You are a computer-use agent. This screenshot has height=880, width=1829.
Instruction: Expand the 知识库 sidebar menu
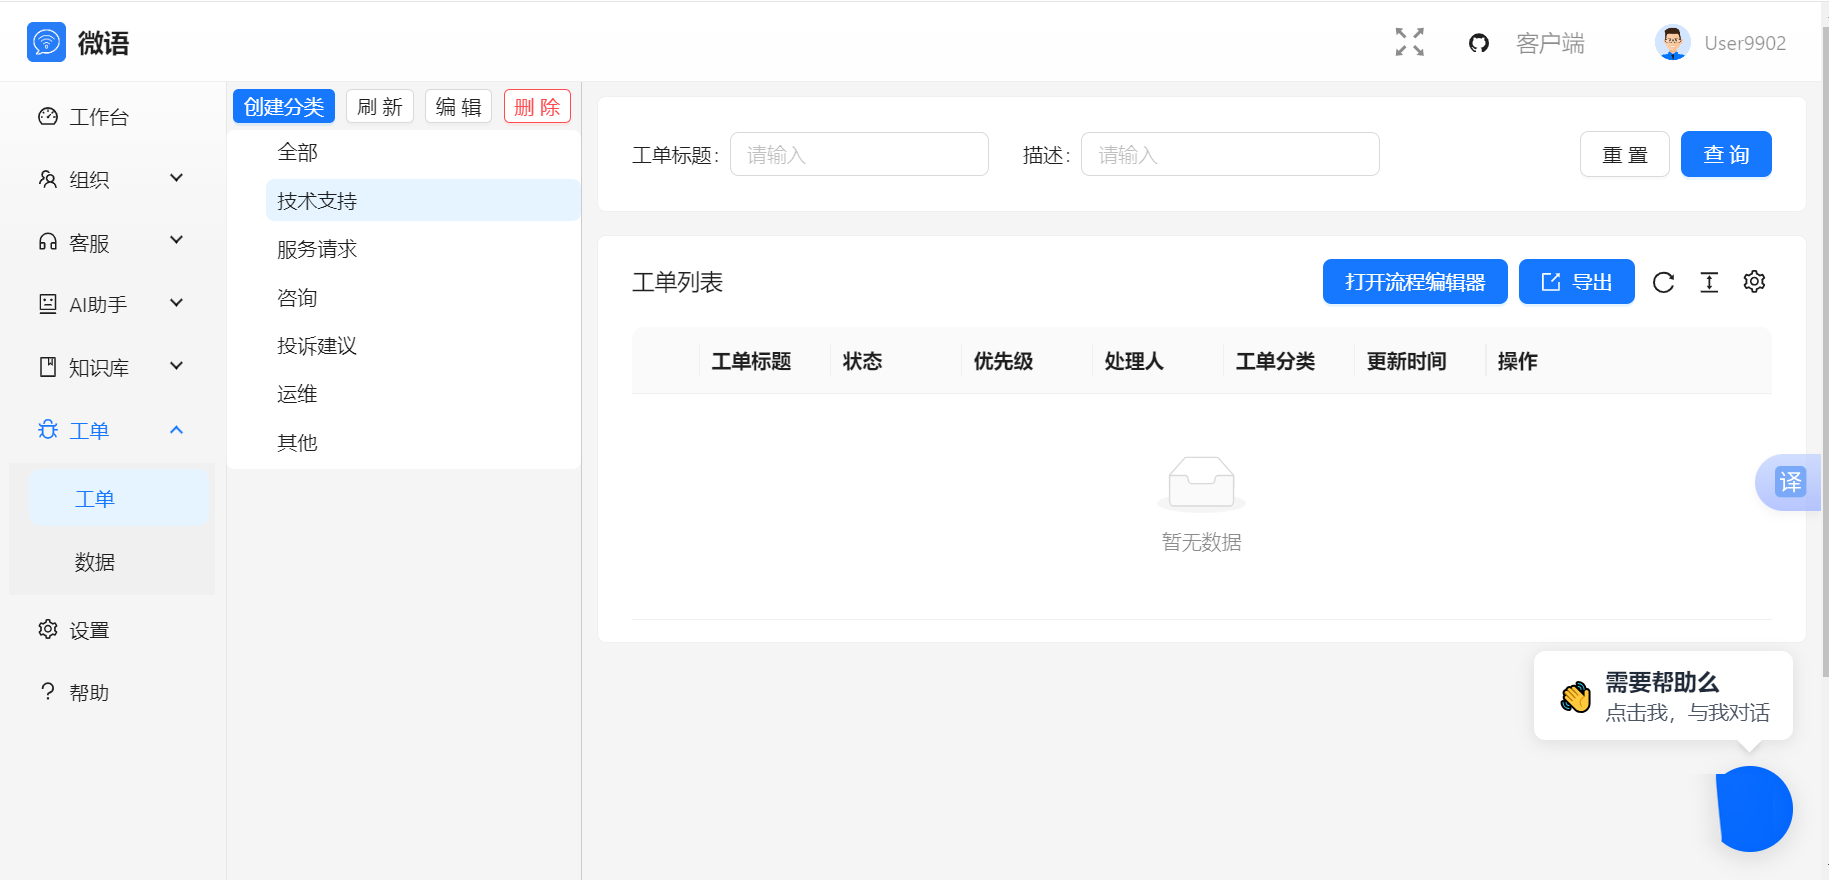pos(110,367)
